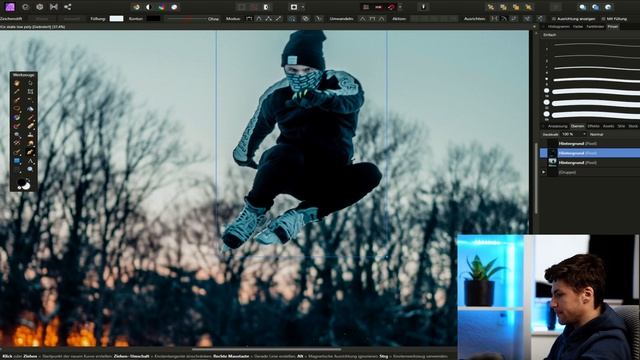Click the last yellow arrange-order icon
The image size is (640, 360).
(x=529, y=7)
